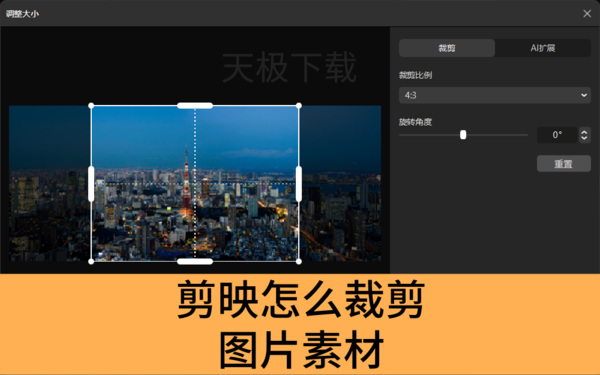Click the 重置 reset button
600x375 pixels.
(x=564, y=164)
